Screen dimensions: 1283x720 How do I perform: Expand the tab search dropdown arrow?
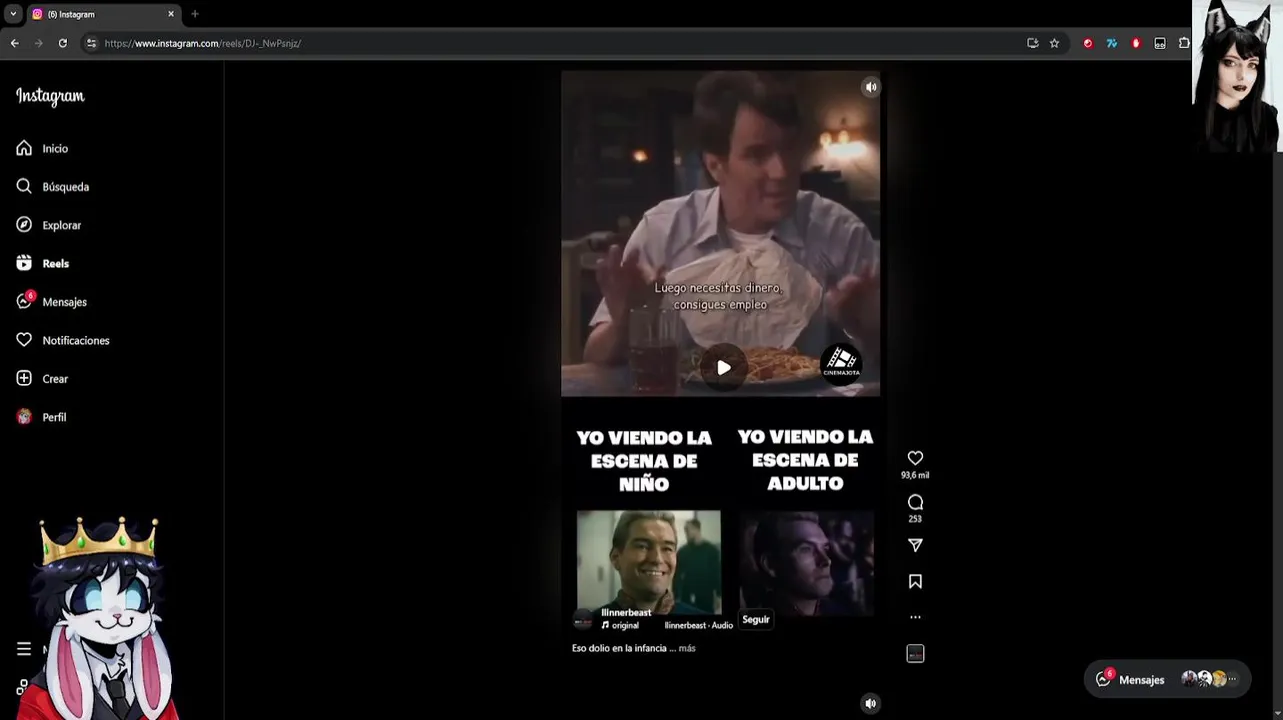pos(13,14)
